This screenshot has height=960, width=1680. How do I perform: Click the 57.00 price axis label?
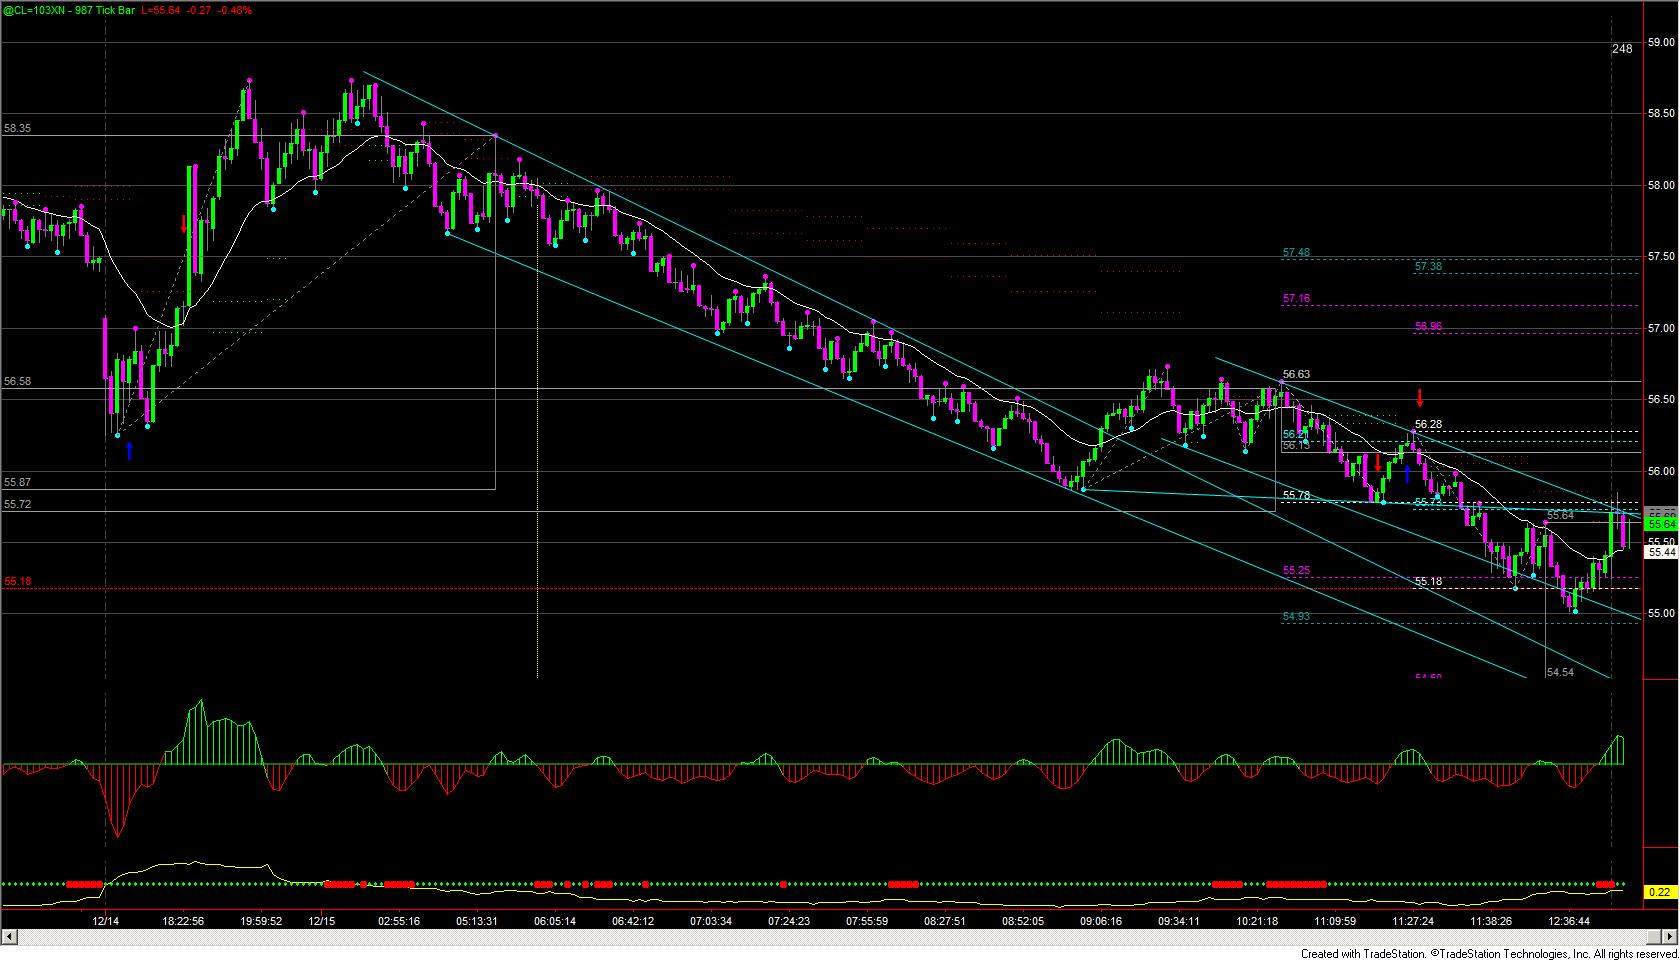[x=1661, y=328]
